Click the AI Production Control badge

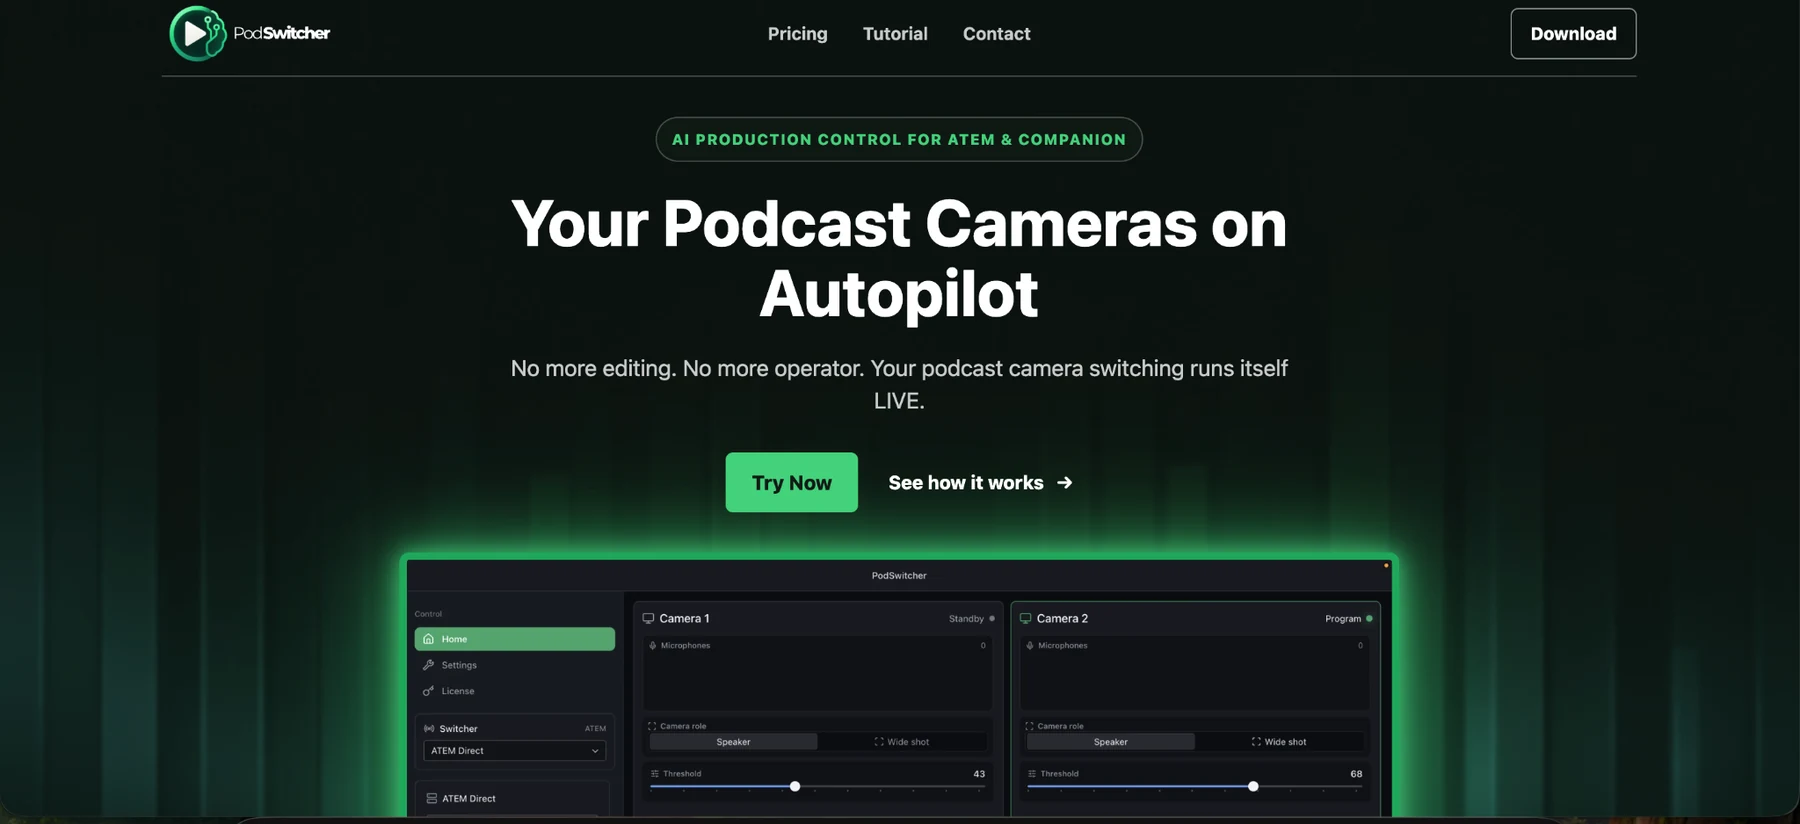pyautogui.click(x=899, y=140)
